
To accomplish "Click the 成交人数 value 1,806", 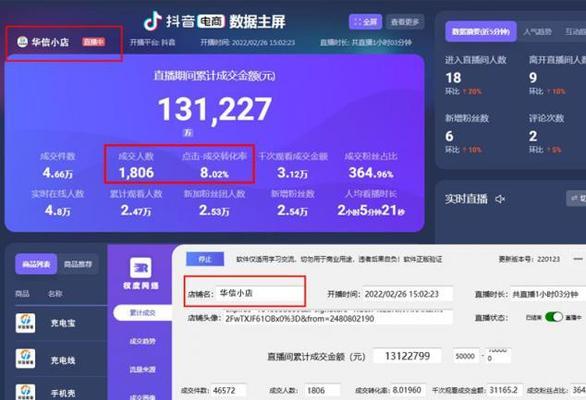I will pyautogui.click(x=136, y=173).
